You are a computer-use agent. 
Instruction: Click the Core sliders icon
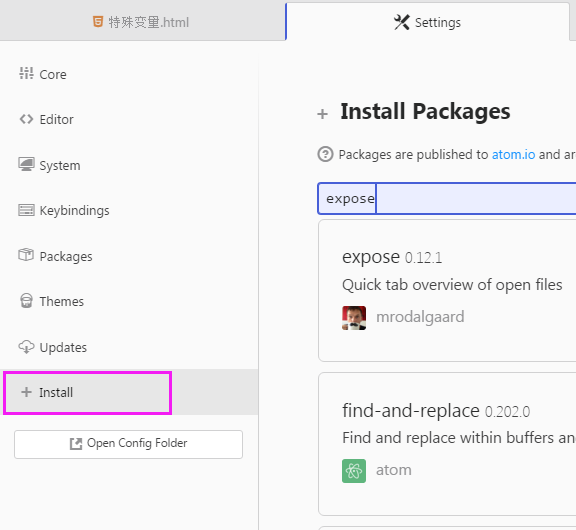[26, 73]
